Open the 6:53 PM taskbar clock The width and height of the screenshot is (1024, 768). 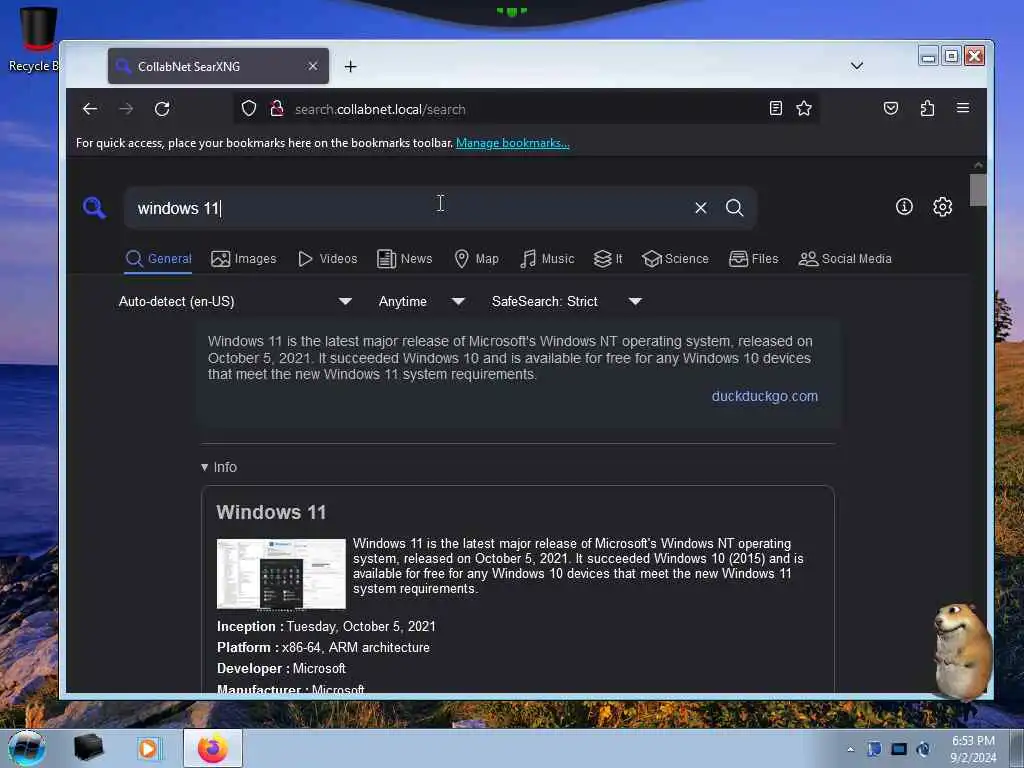pos(973,749)
